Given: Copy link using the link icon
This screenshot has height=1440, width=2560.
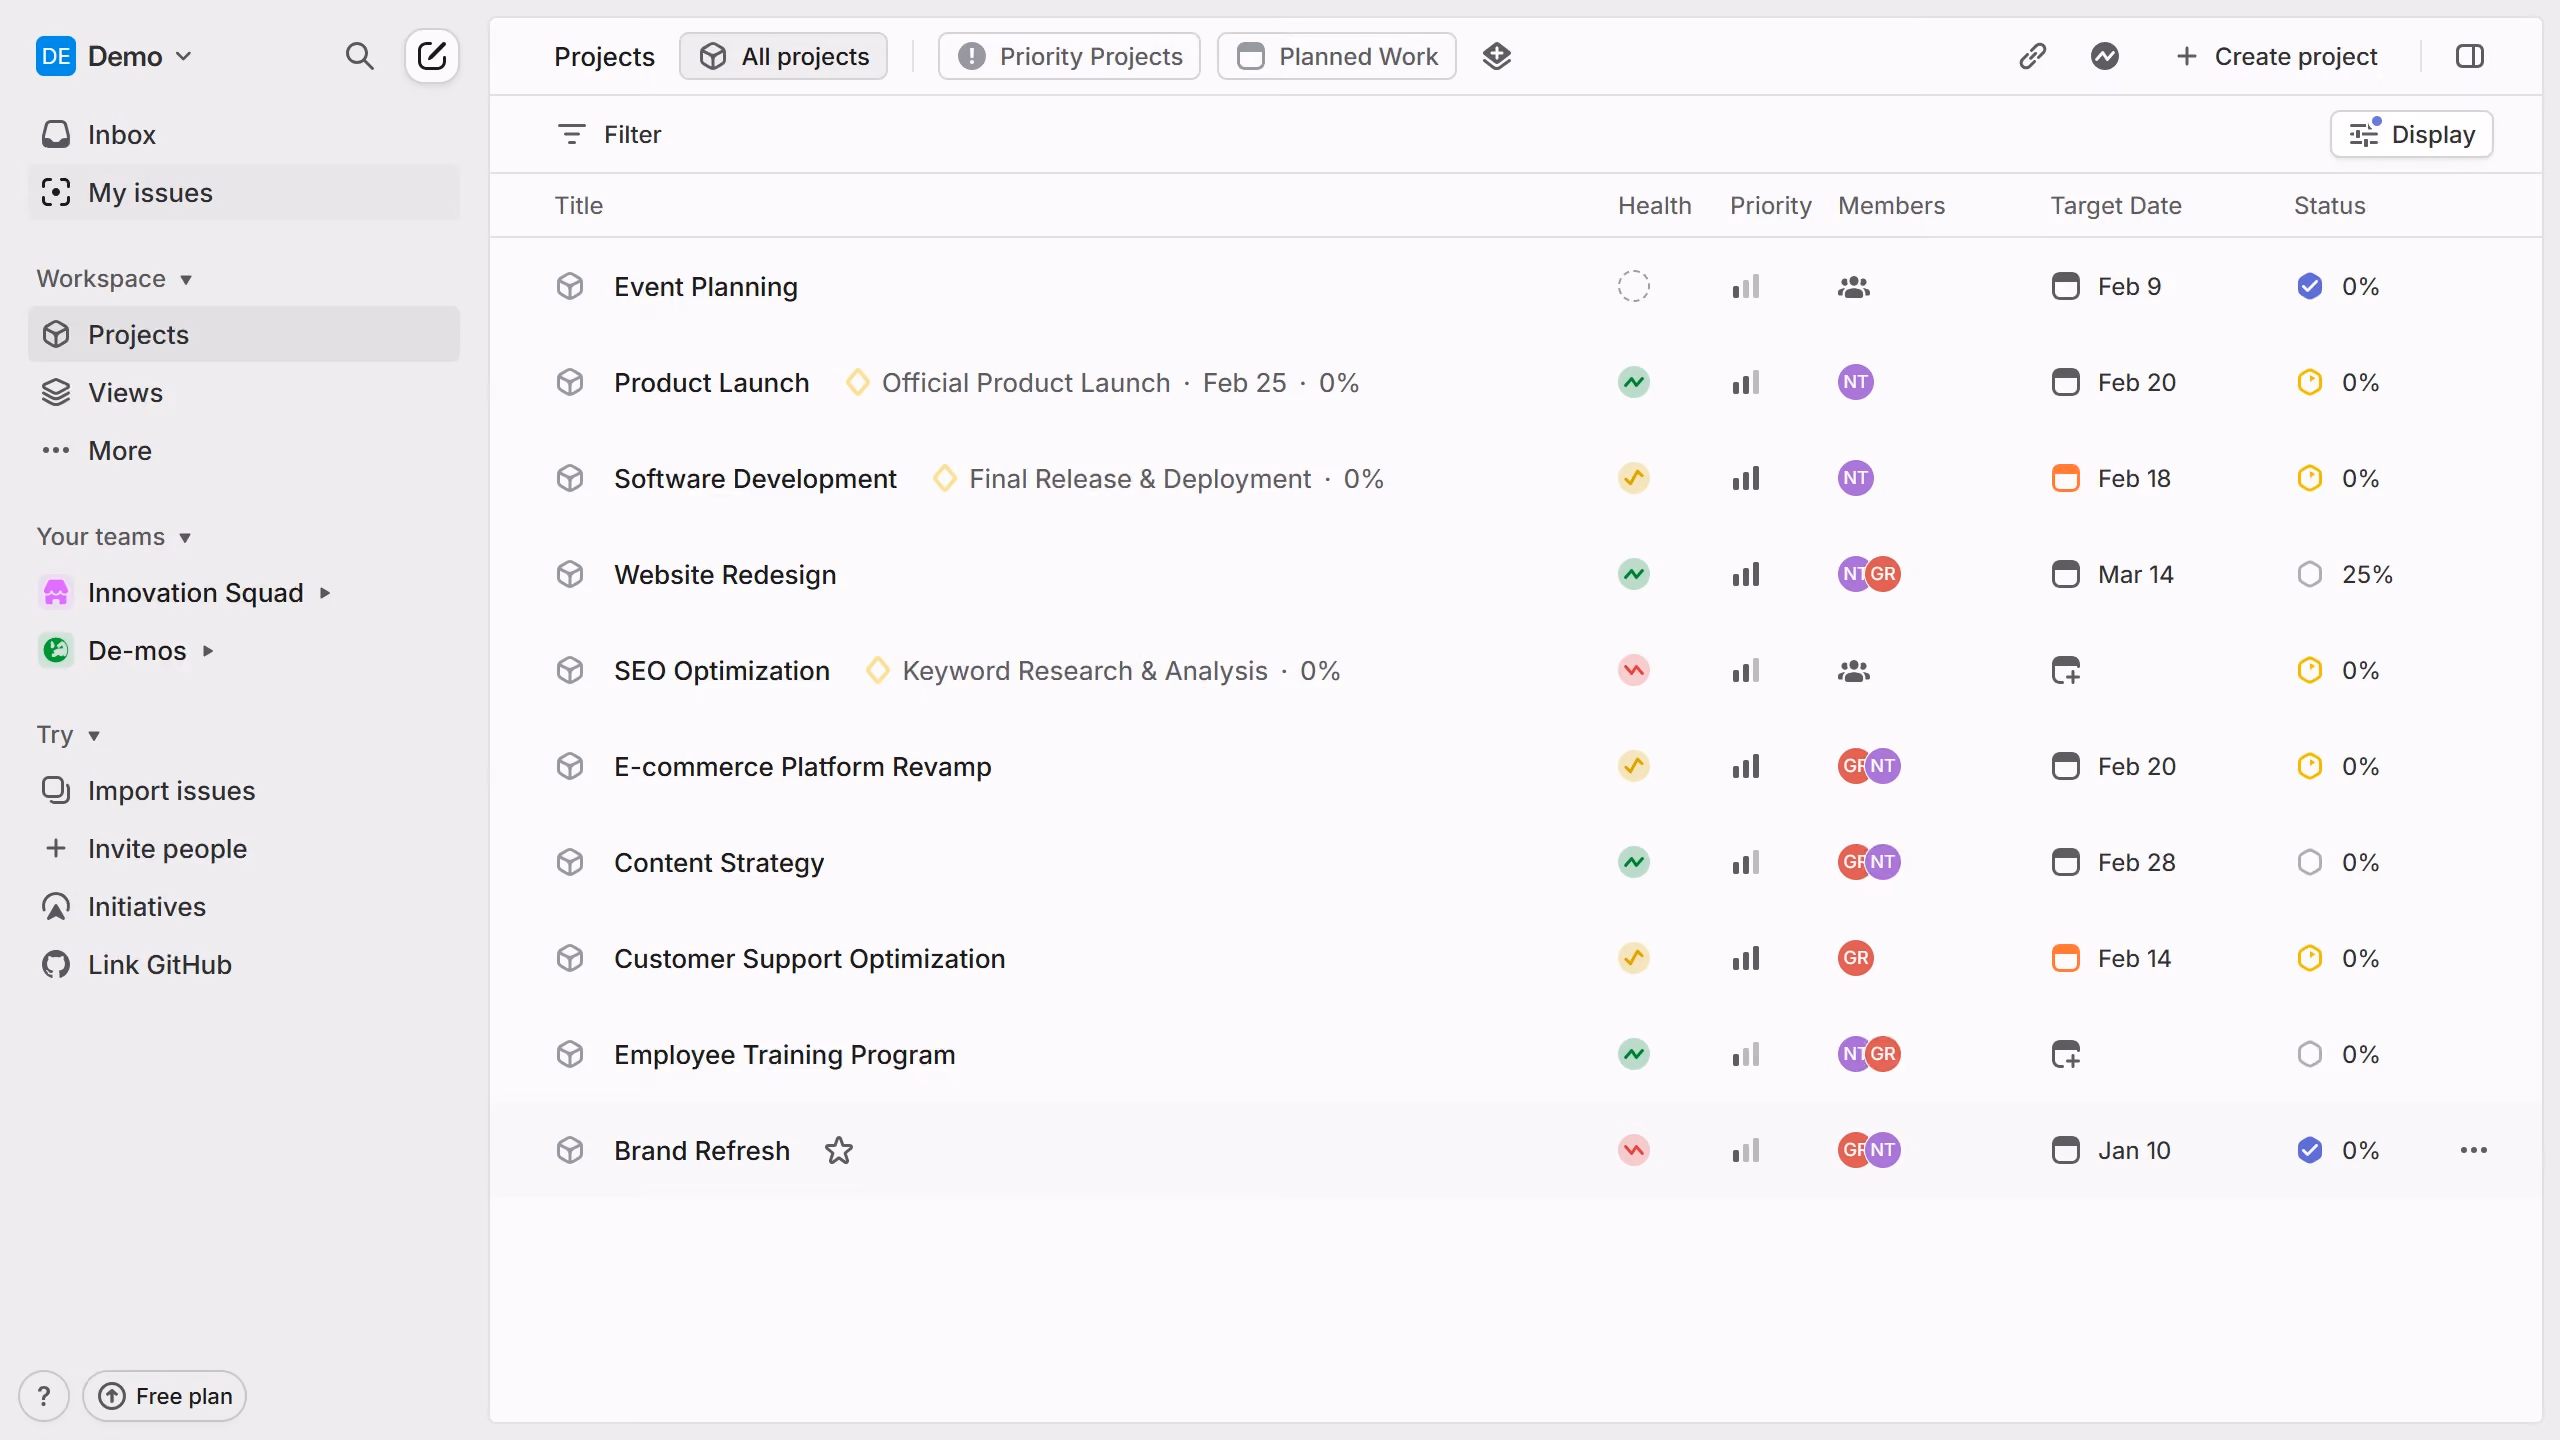Looking at the screenshot, I should (x=2032, y=56).
